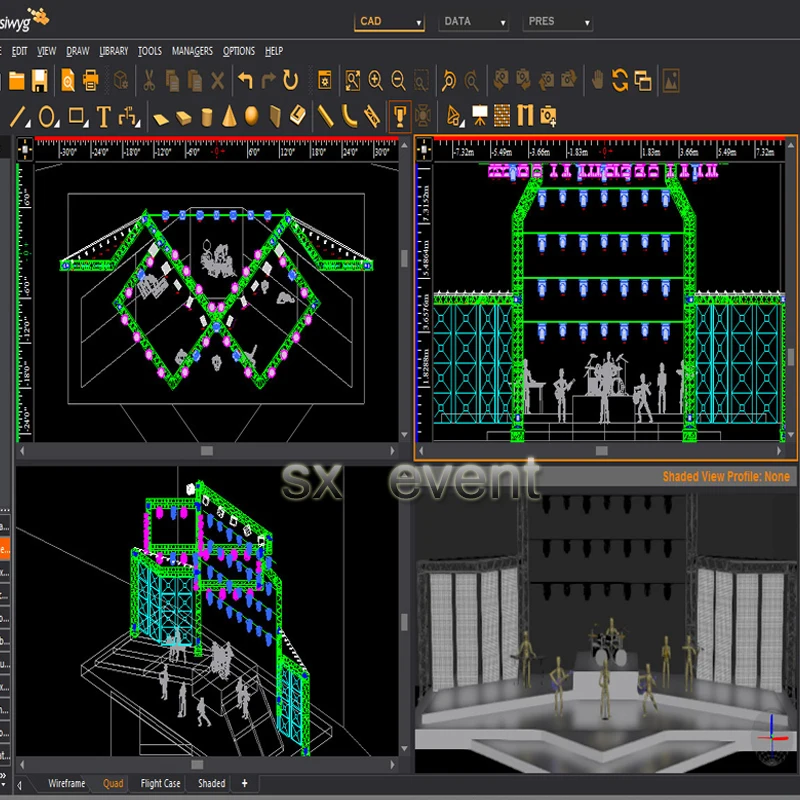Select the Sphere primitive tool
800x800 pixels.
[x=252, y=117]
